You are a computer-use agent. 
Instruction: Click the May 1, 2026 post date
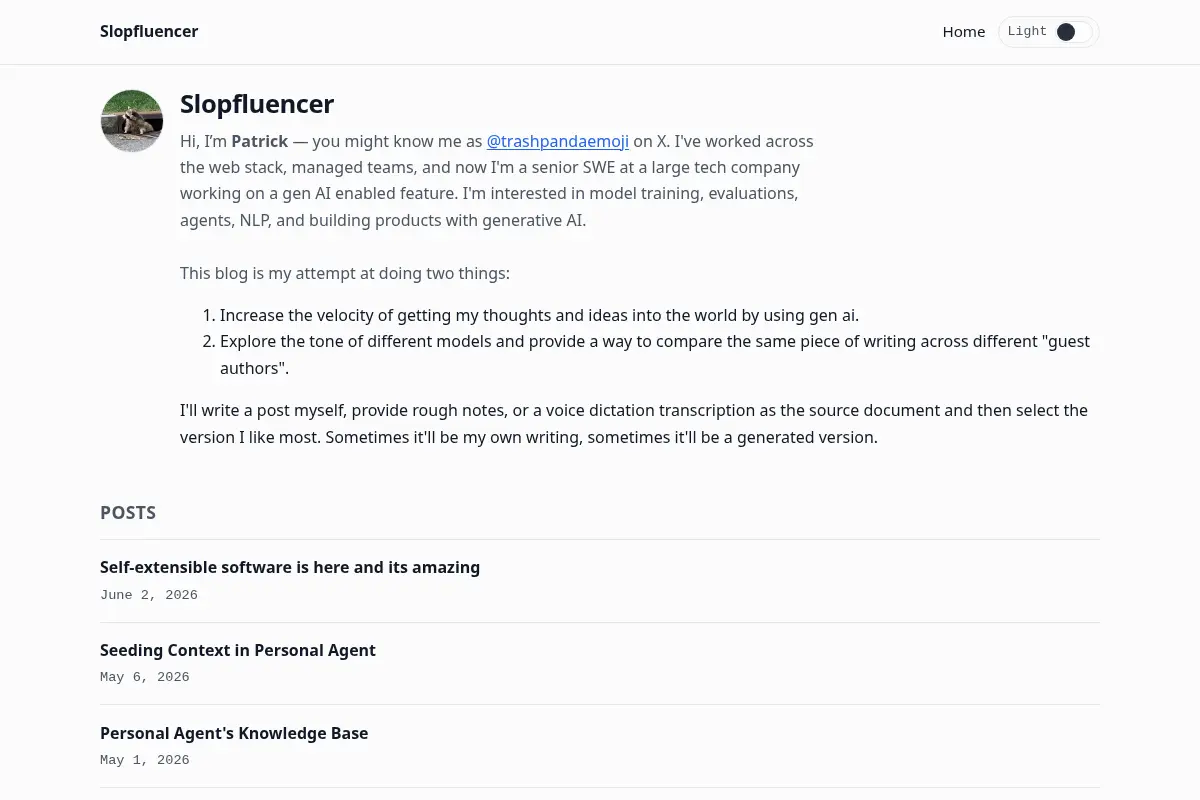145,760
